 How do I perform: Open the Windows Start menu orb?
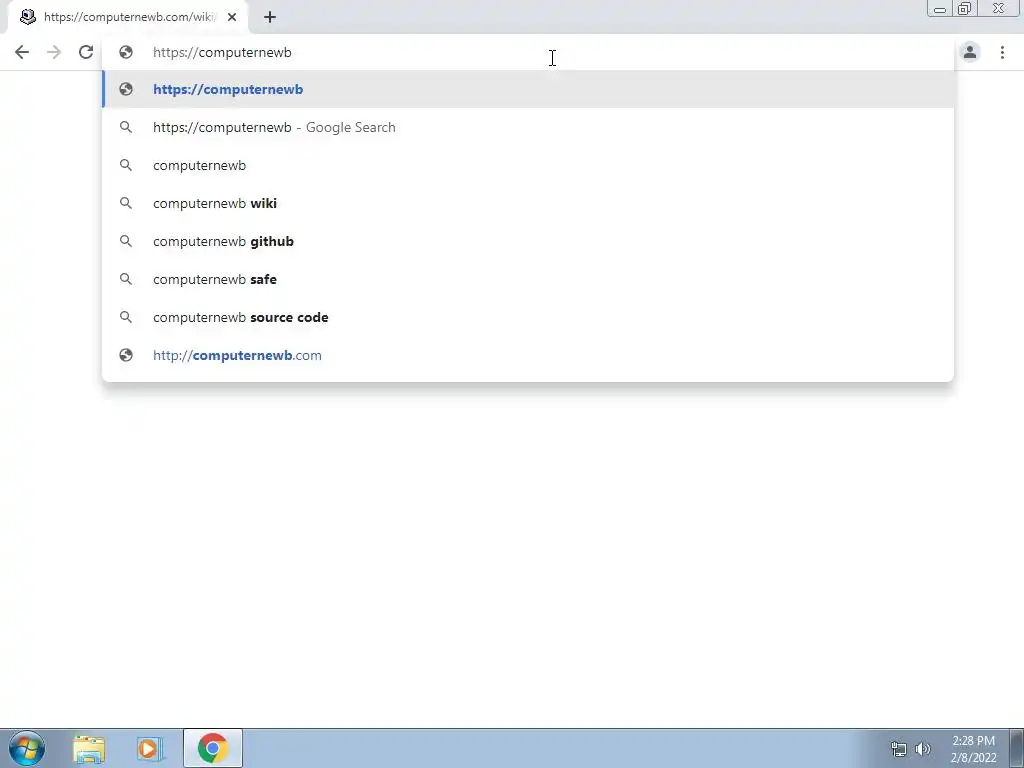point(27,748)
